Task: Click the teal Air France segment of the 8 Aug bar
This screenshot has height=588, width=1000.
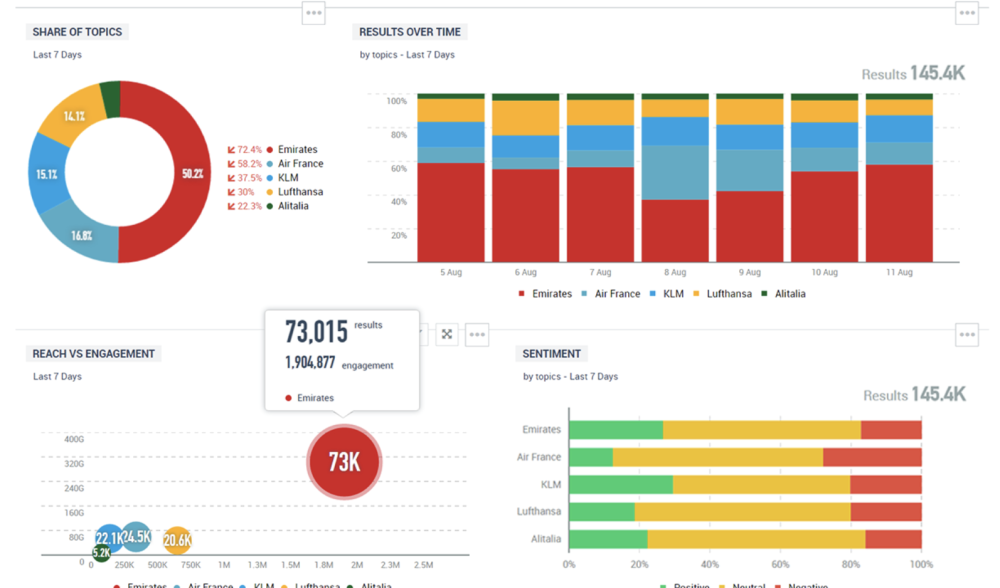Action: [675, 173]
